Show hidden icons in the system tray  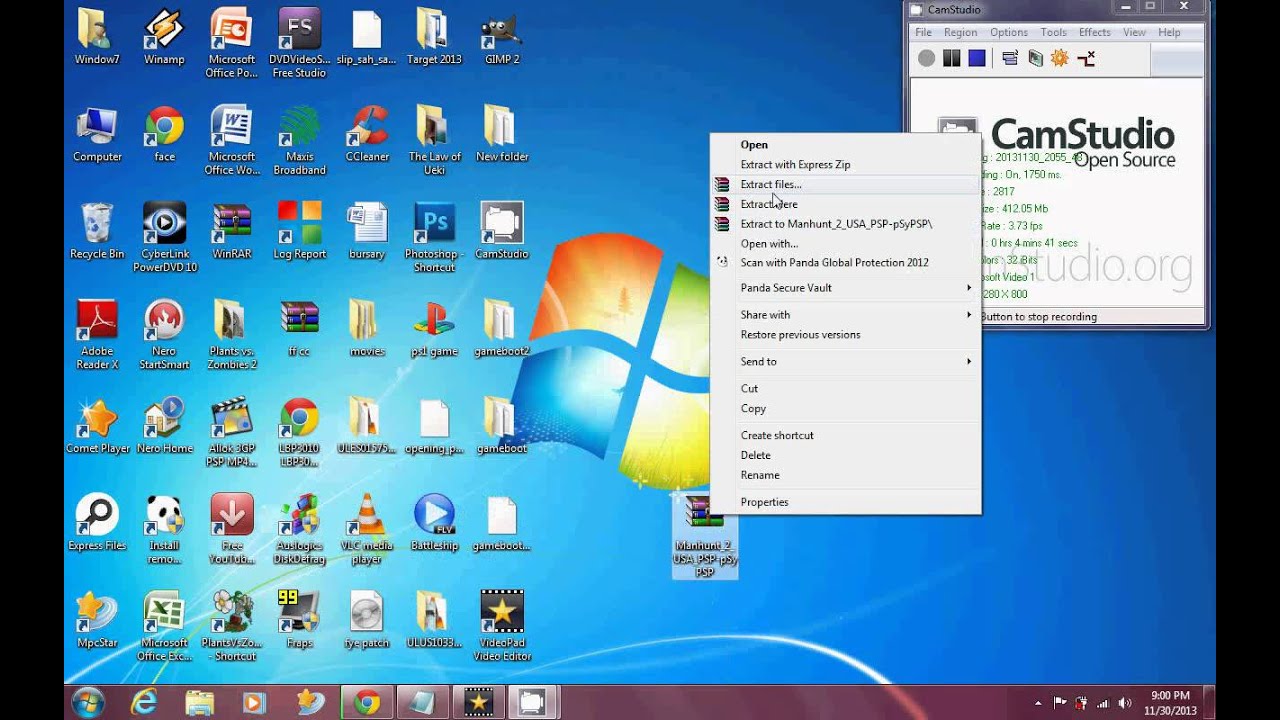1037,703
